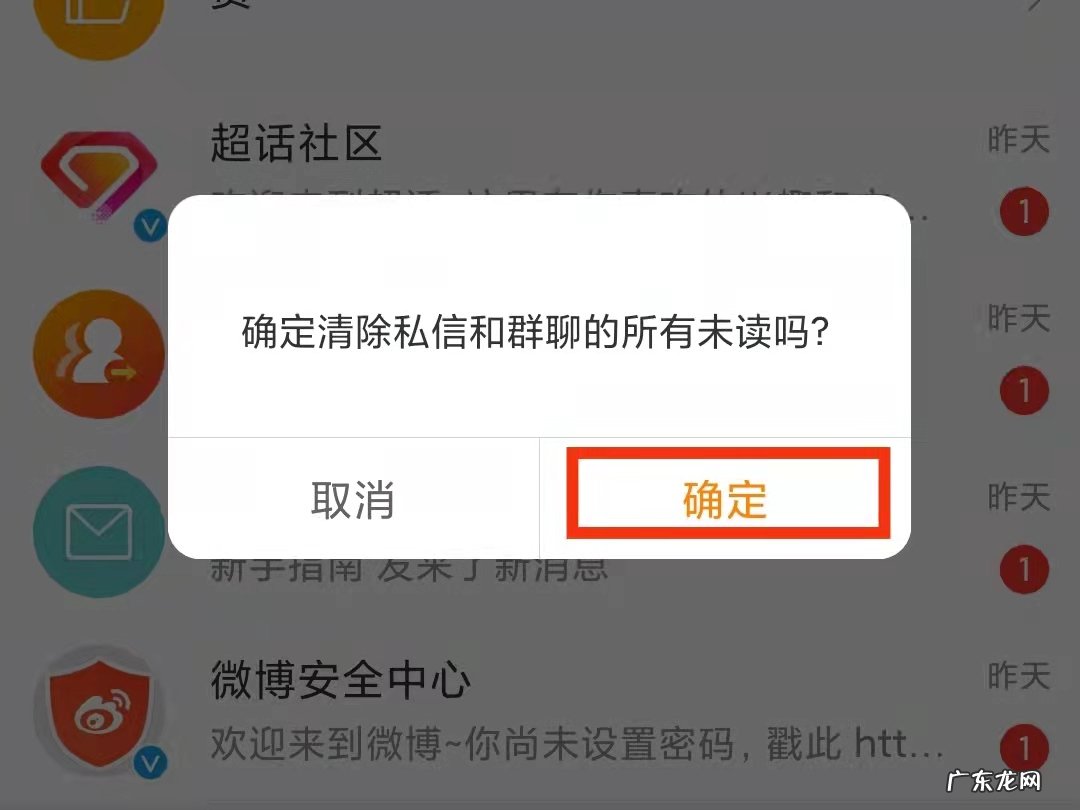Tap the unread badge beside the new-followers row
Screen dimensions: 1080x810
click(1024, 391)
